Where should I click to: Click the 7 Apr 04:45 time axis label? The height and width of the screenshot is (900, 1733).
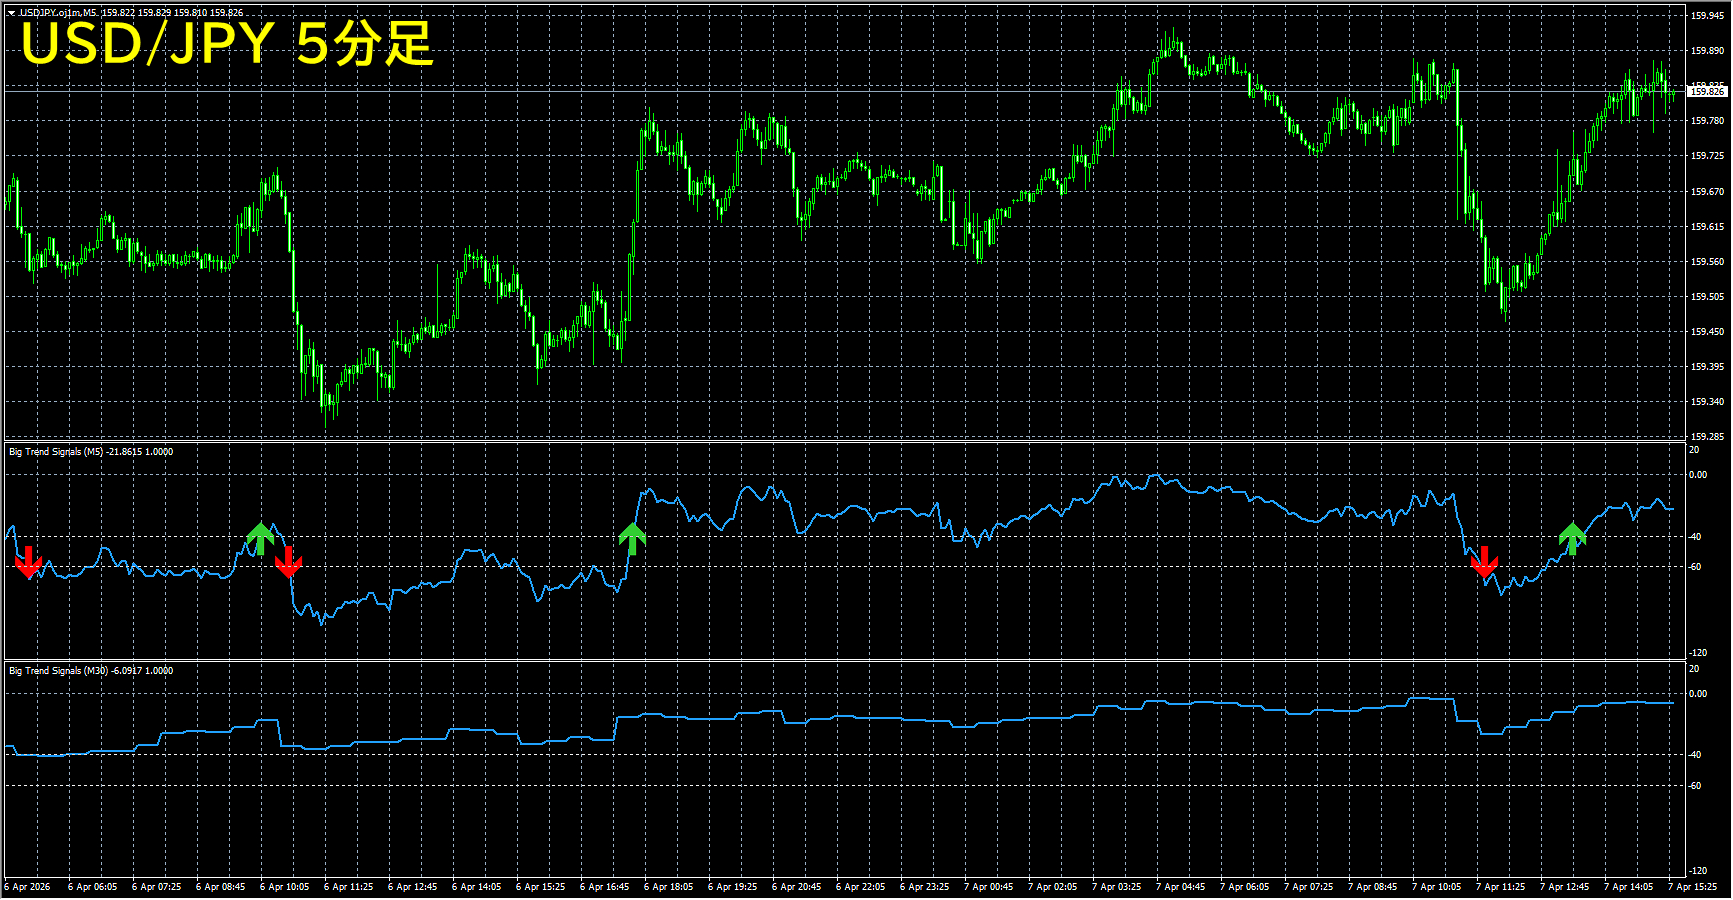coord(1180,887)
